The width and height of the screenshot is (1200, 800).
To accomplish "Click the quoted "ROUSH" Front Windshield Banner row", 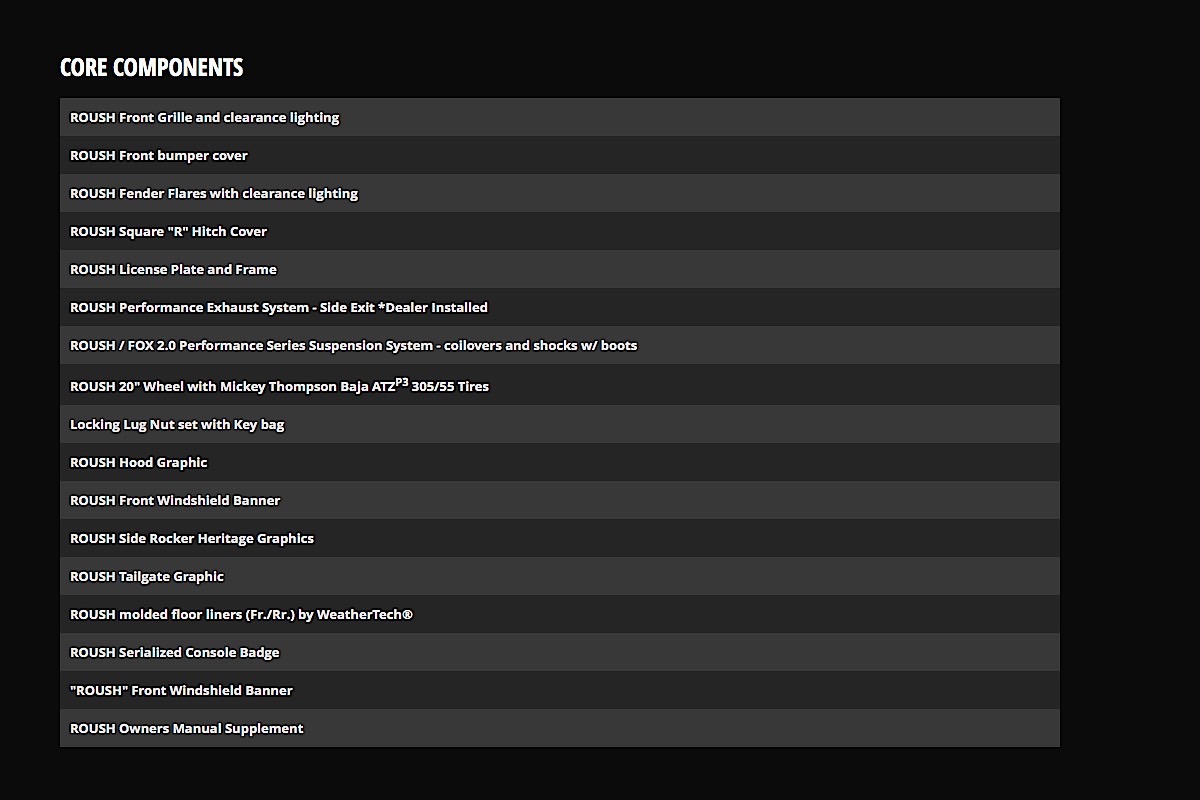I will pyautogui.click(x=560, y=690).
